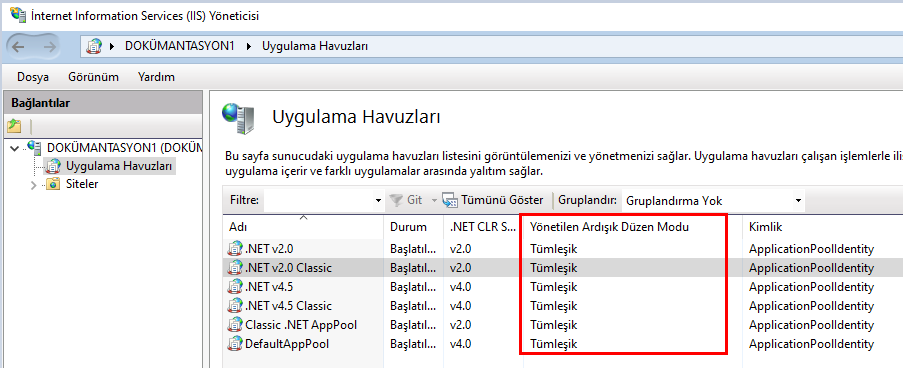
Task: Select the Classic .NET AppPool name
Action: click(x=301, y=325)
